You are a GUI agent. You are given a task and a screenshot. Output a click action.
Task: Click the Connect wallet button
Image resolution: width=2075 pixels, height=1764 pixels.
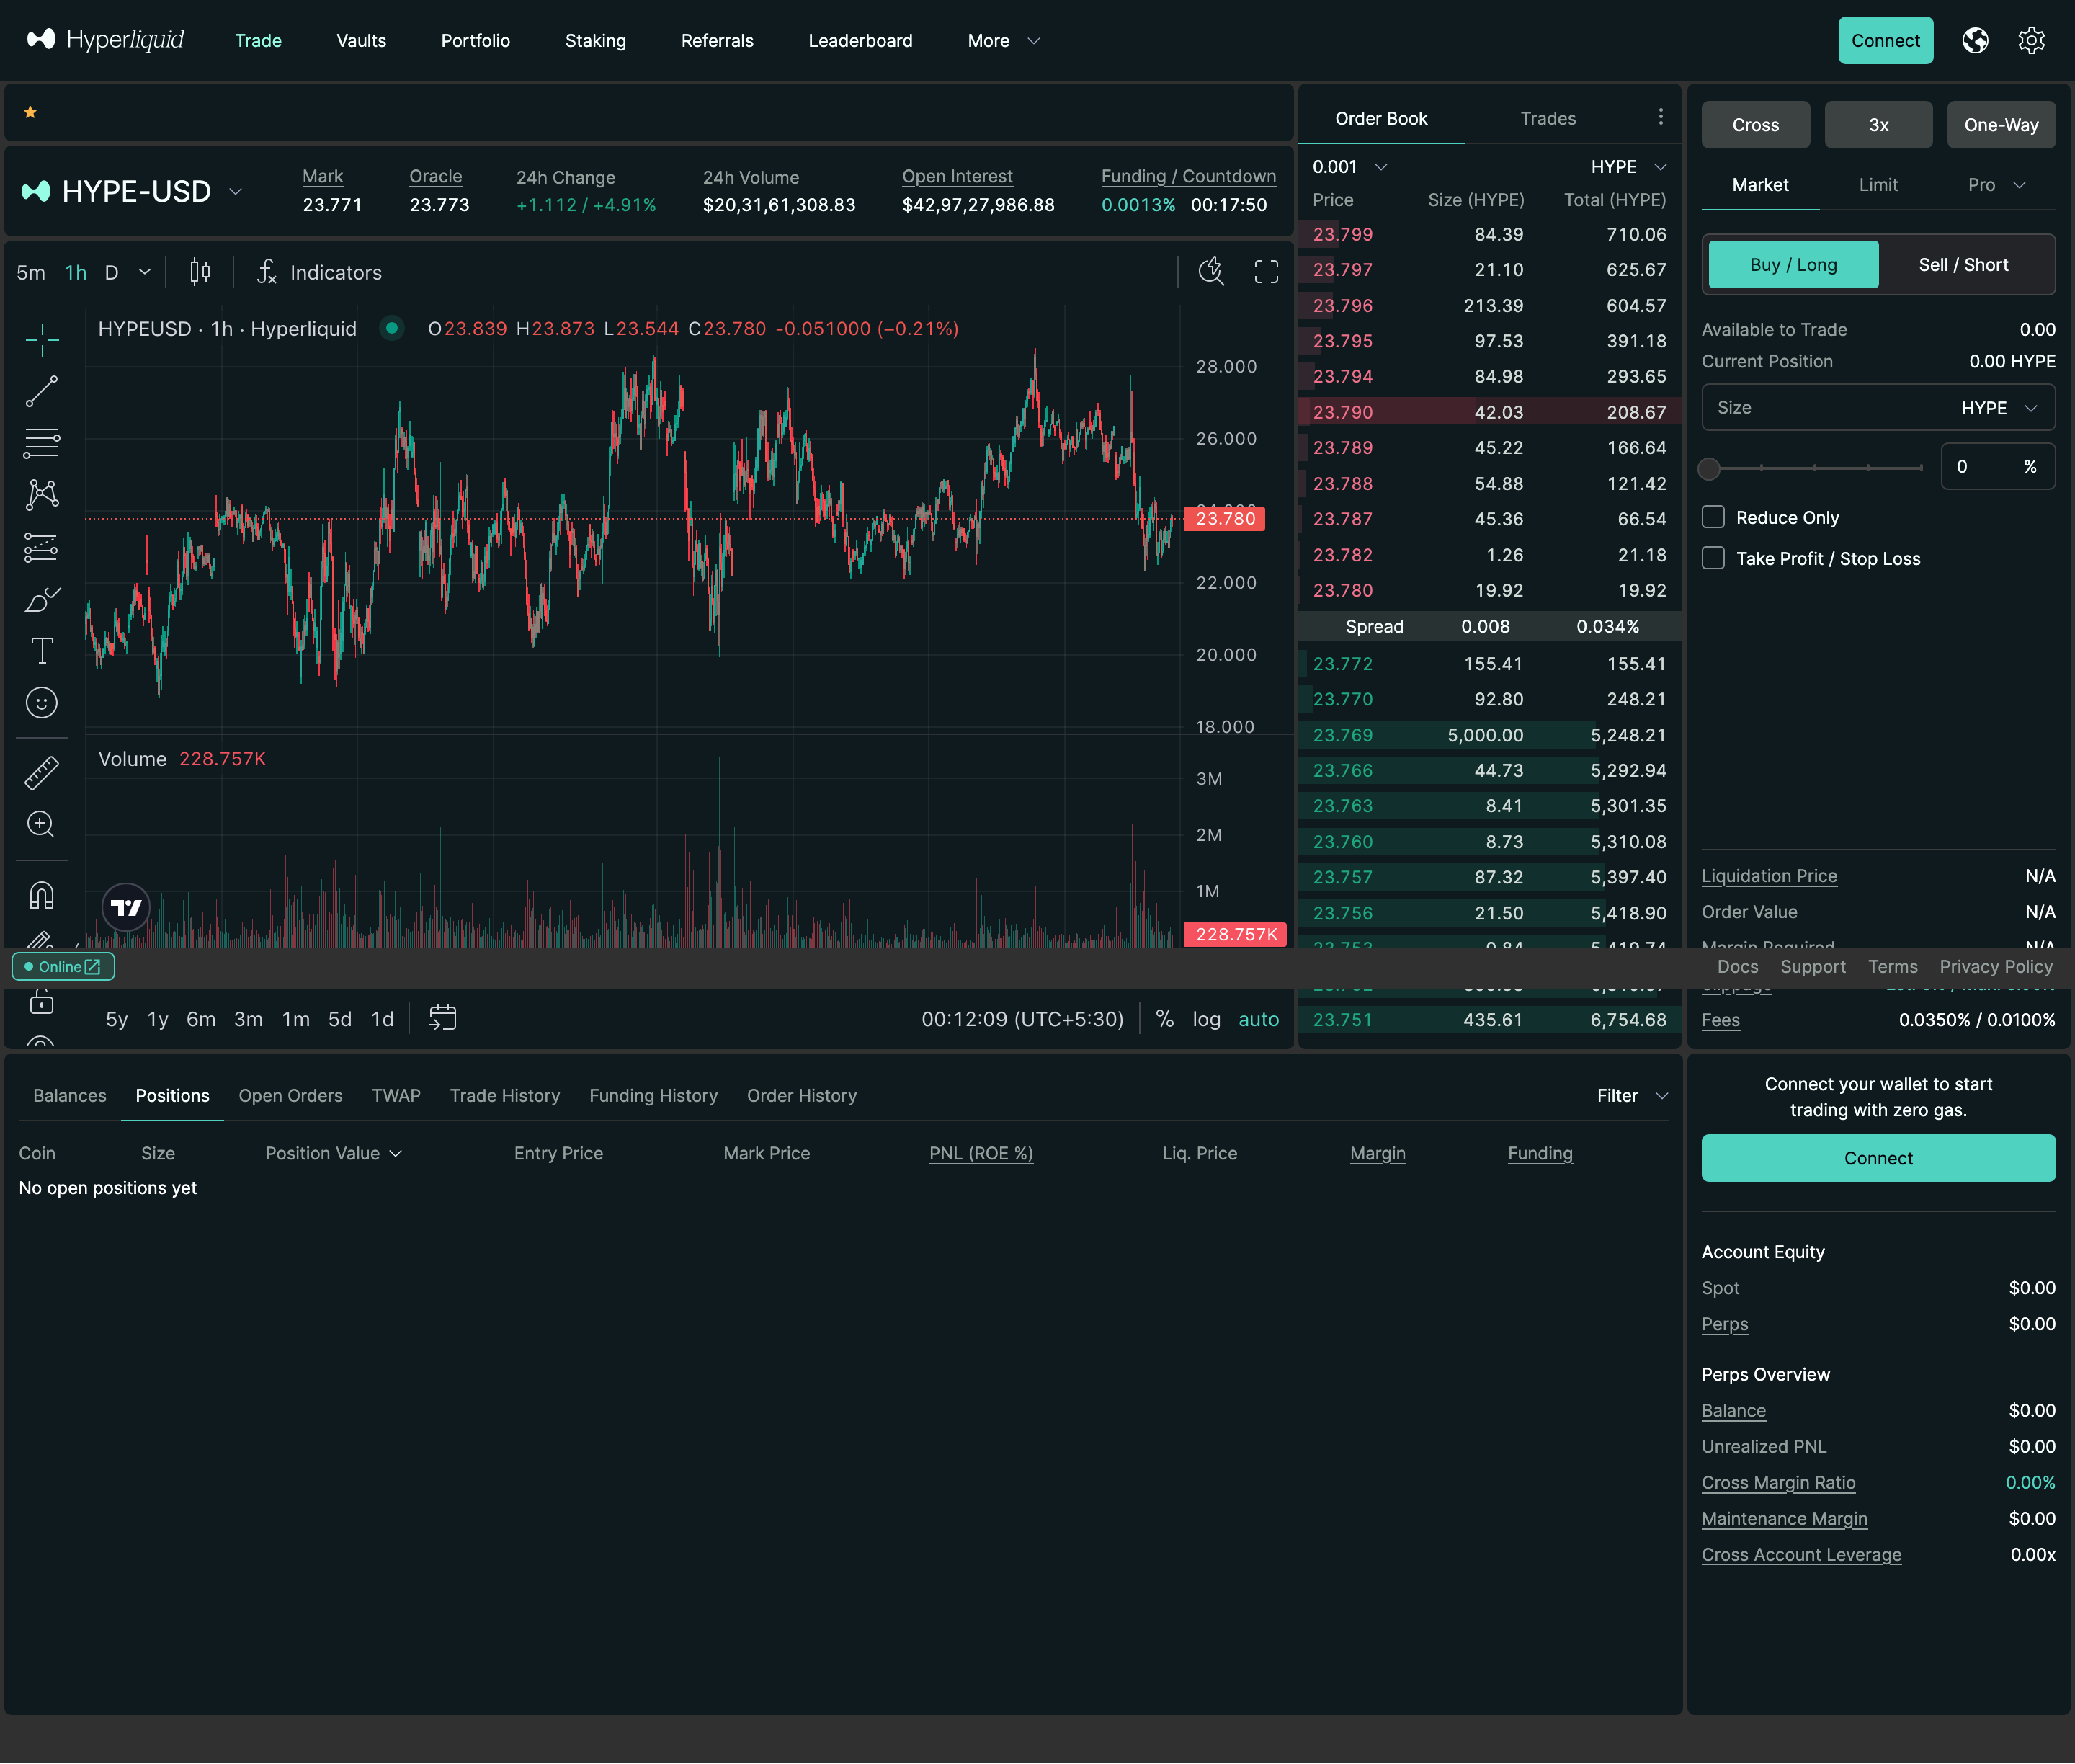(1885, 40)
